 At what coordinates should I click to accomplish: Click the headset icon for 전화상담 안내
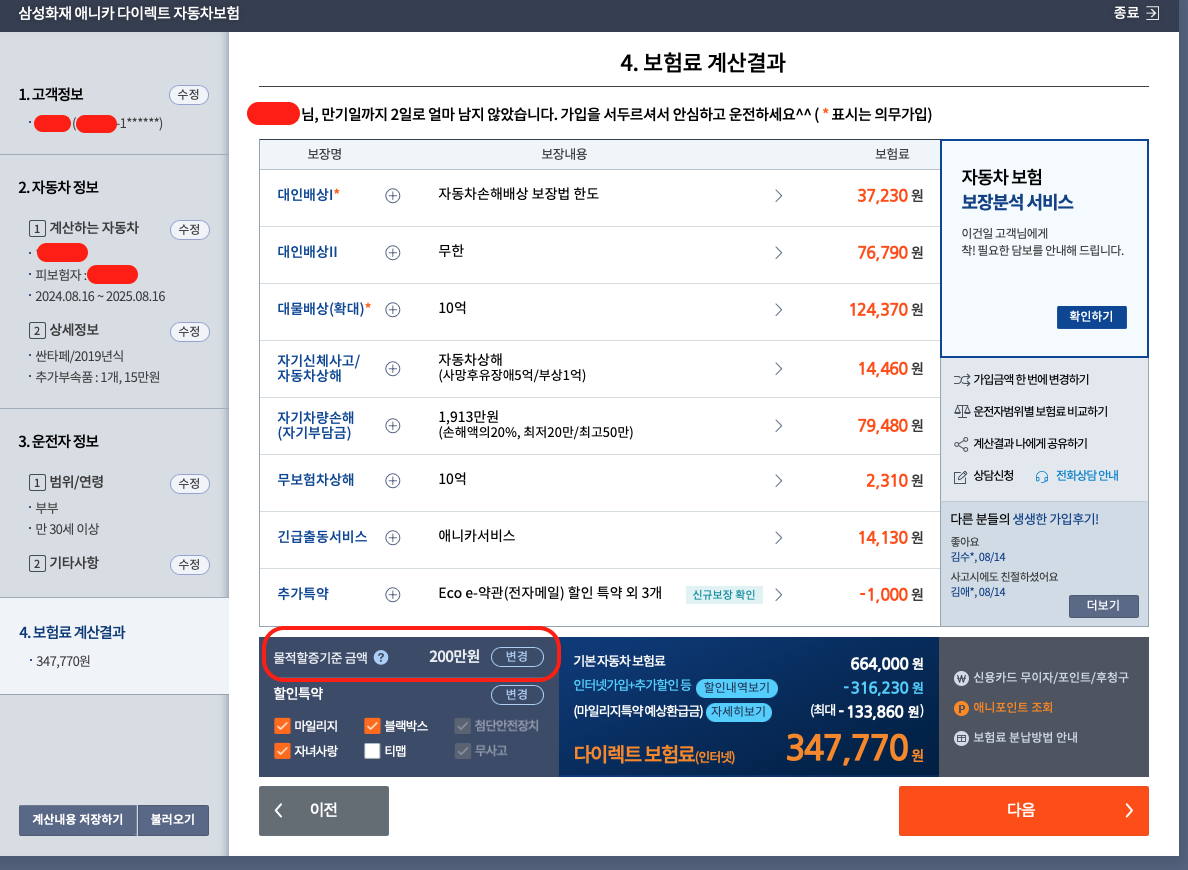[x=1042, y=477]
